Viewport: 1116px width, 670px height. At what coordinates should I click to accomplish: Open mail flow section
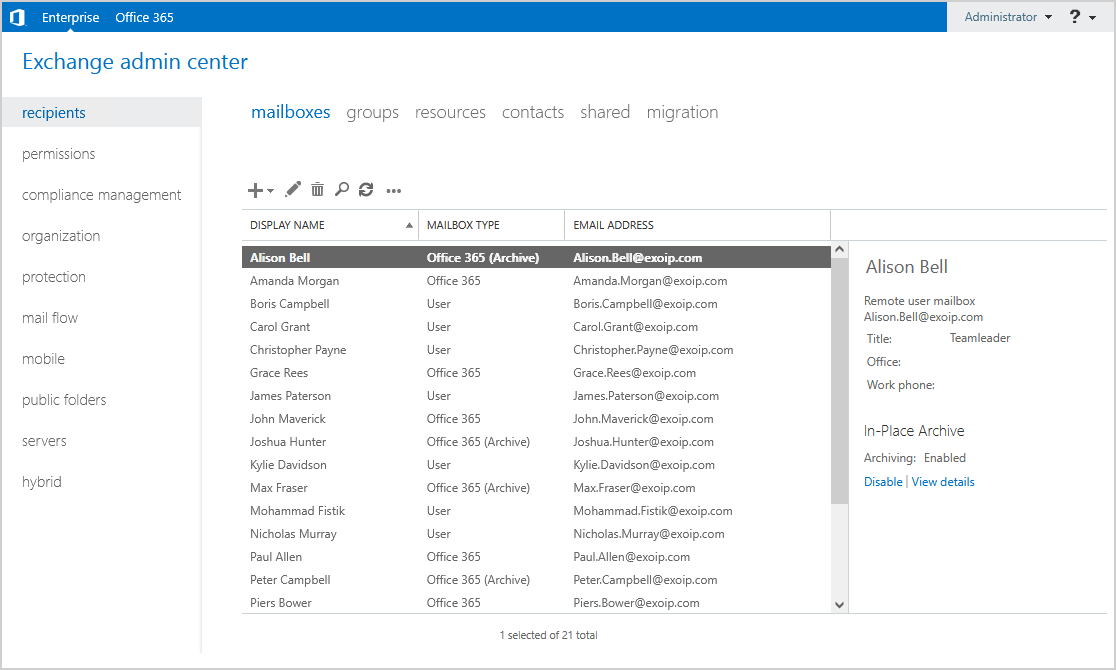pos(50,318)
